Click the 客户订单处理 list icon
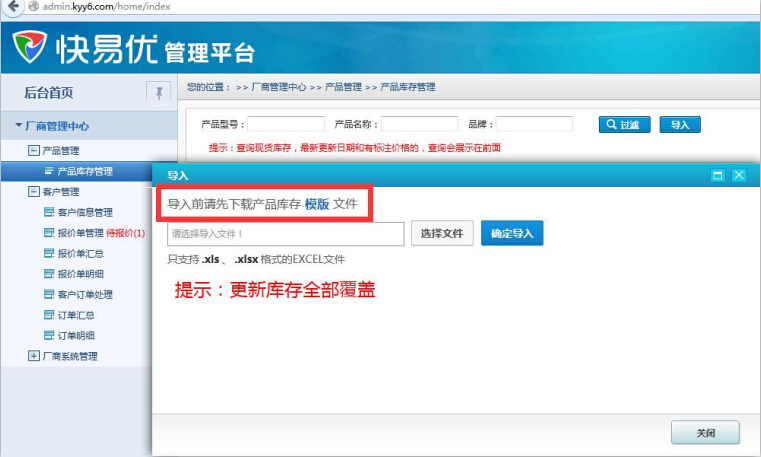 point(49,294)
